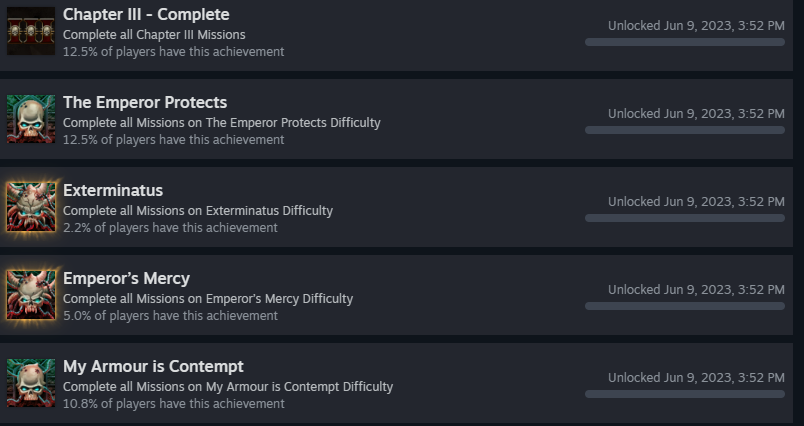Click progress bar of Chapter III - Complete
The height and width of the screenshot is (426, 804).
coord(685,42)
